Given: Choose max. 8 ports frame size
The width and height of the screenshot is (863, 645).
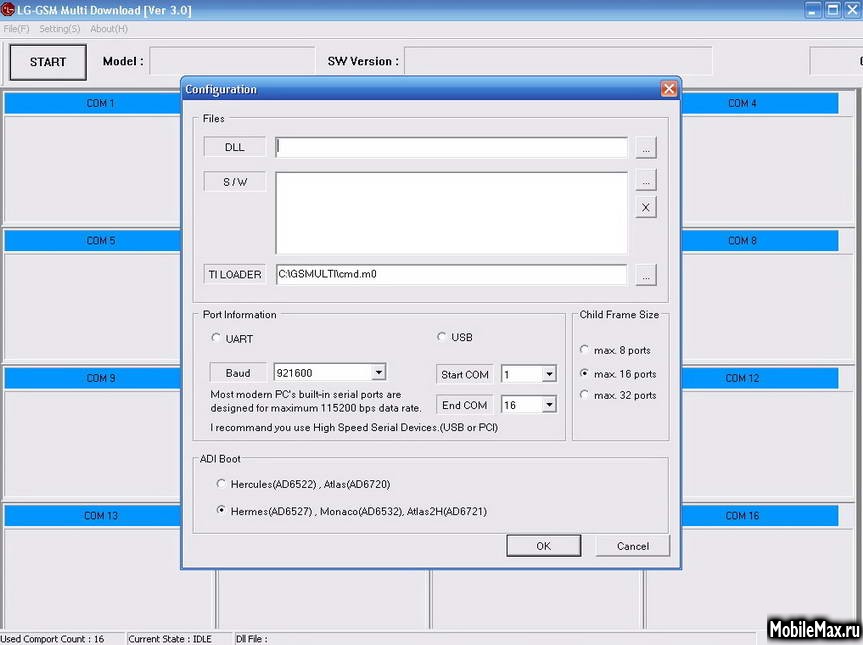Looking at the screenshot, I should click(x=585, y=350).
